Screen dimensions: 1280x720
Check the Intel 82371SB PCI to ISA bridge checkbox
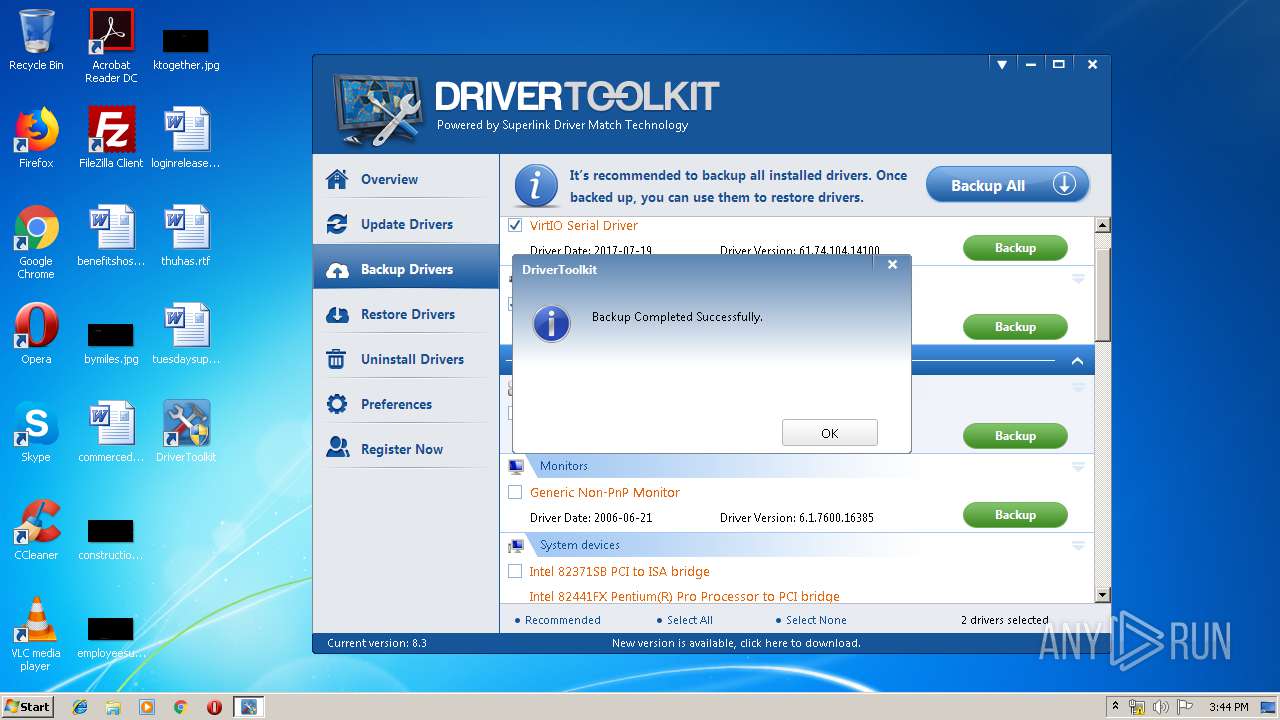(515, 571)
